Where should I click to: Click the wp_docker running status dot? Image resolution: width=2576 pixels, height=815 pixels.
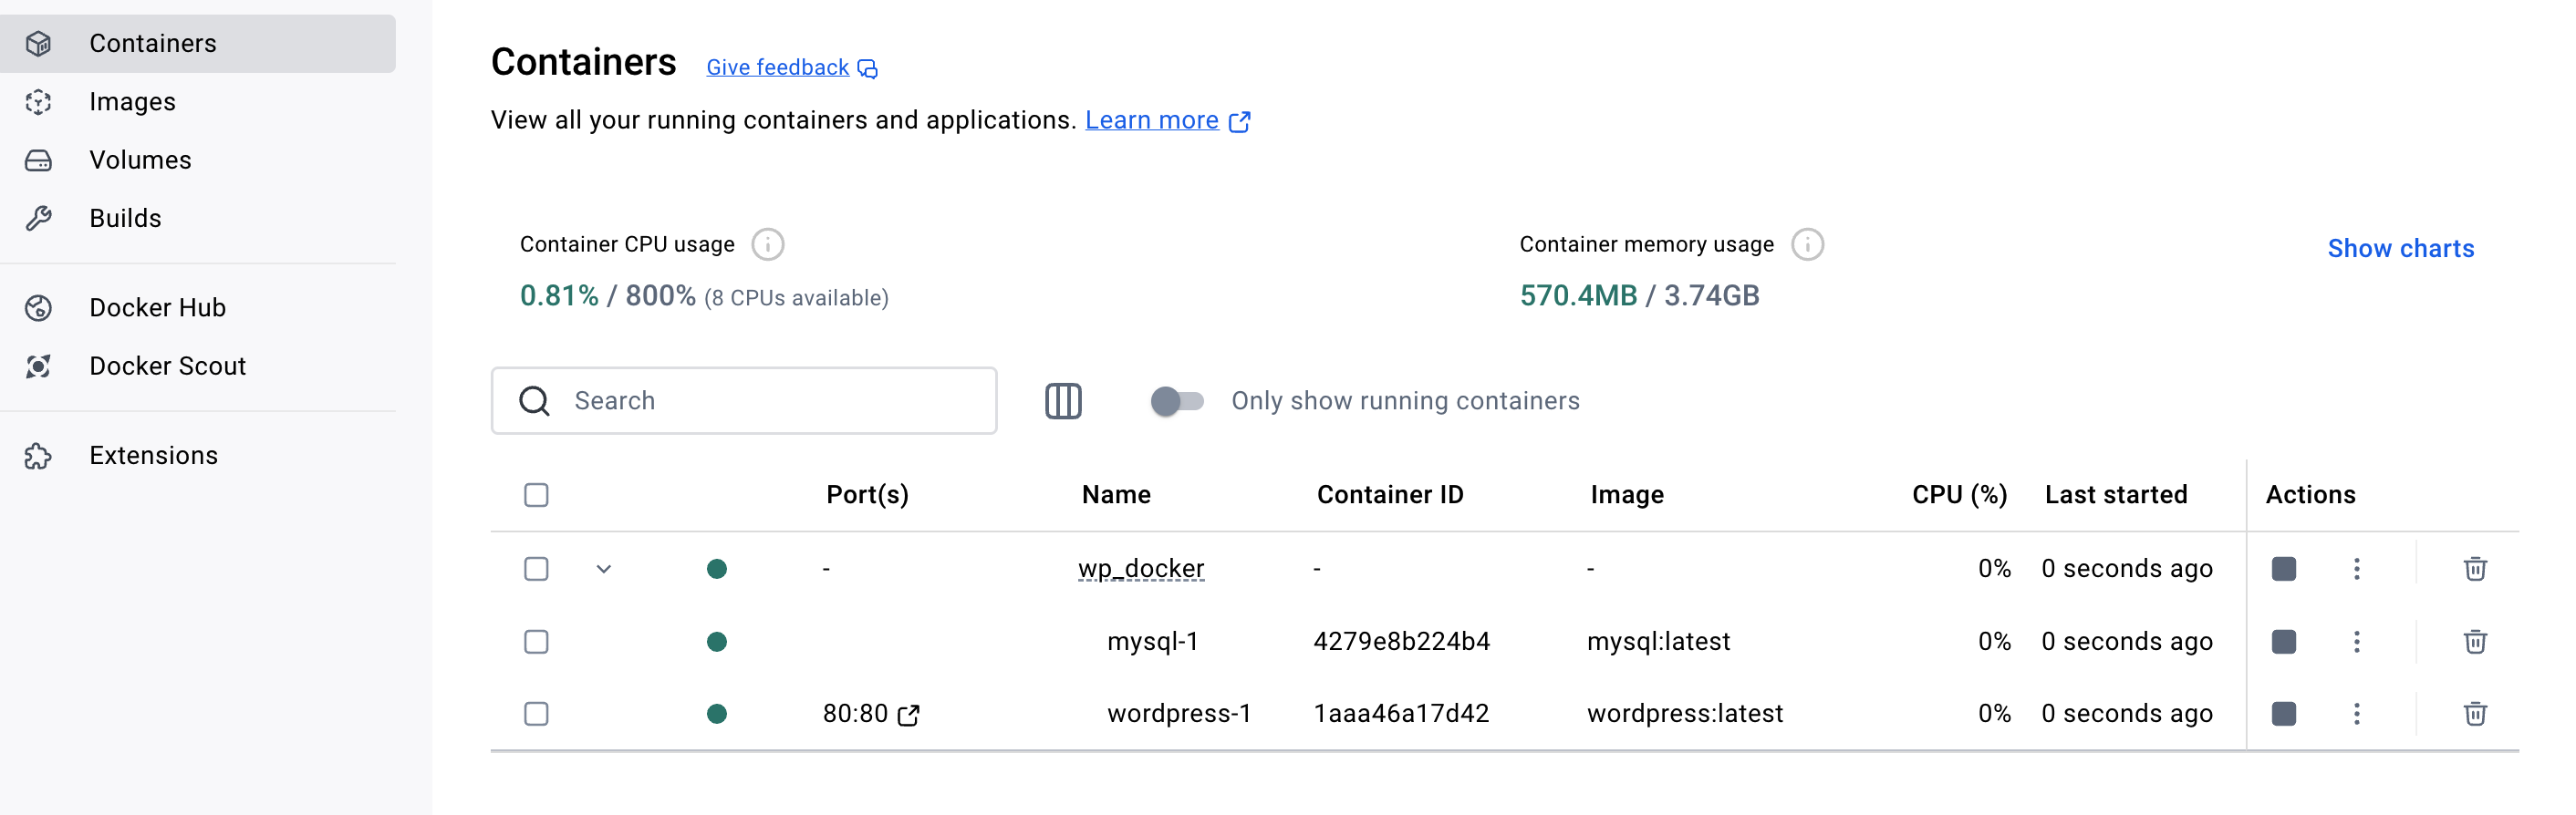[x=716, y=569]
